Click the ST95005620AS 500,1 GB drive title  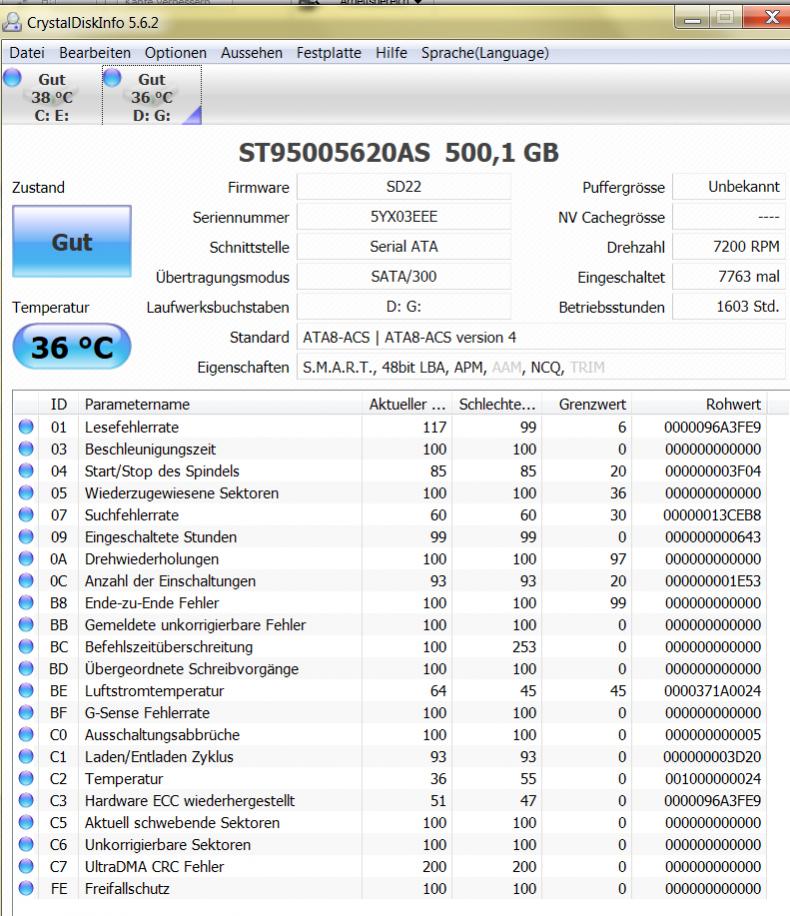point(399,152)
